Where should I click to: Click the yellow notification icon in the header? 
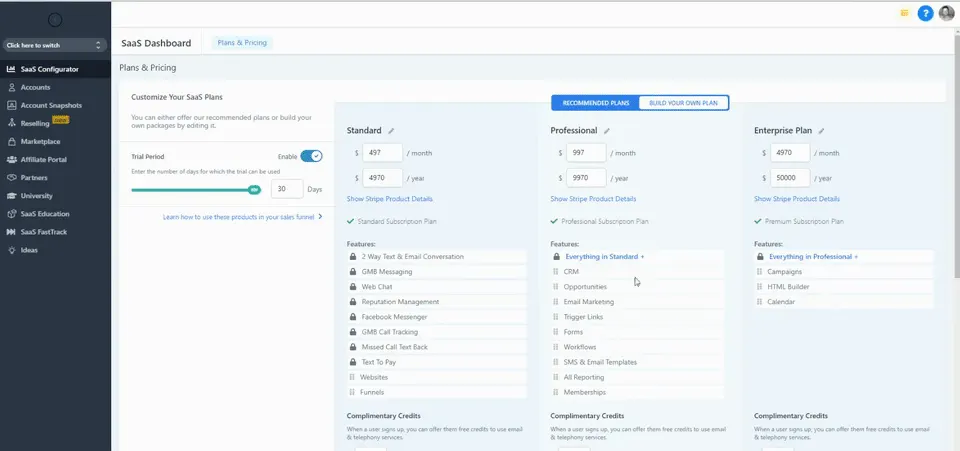coord(904,13)
